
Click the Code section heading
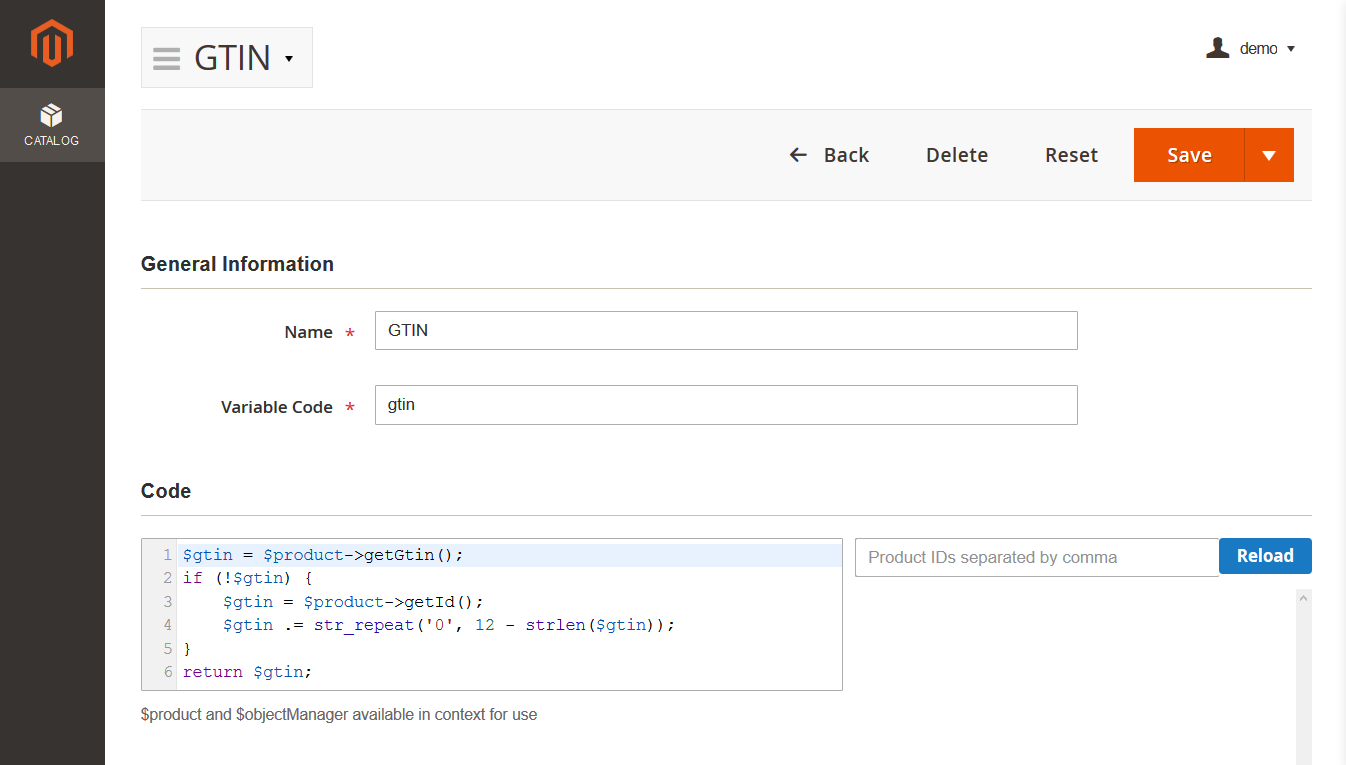point(166,491)
